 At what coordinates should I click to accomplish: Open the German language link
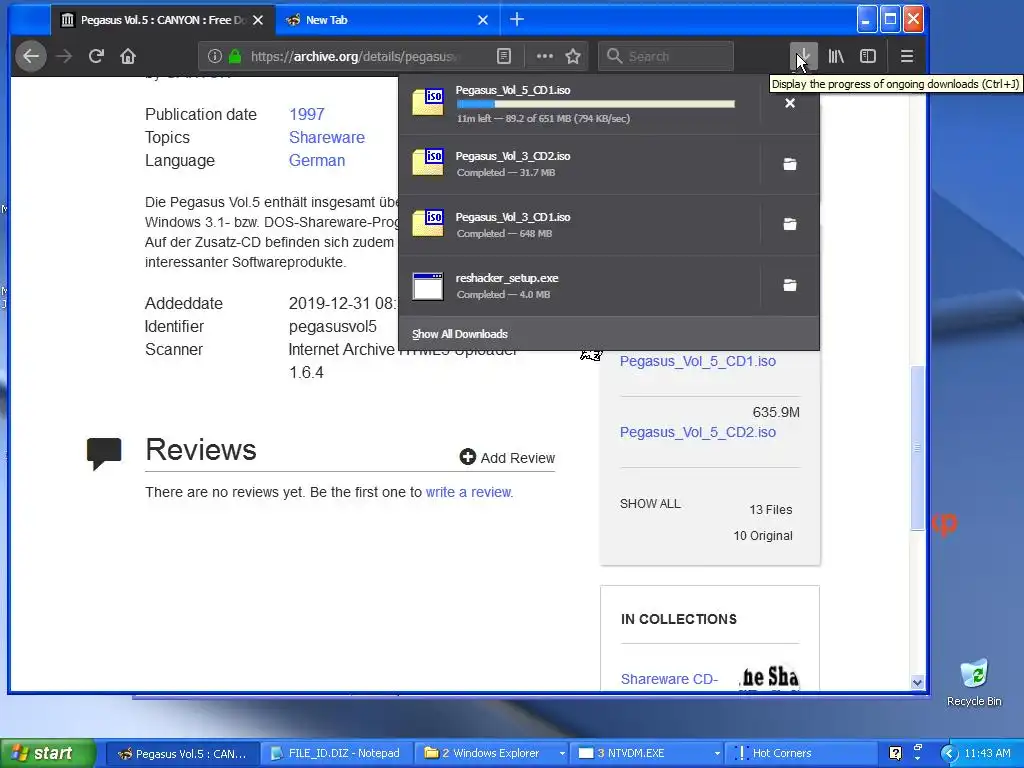click(317, 161)
